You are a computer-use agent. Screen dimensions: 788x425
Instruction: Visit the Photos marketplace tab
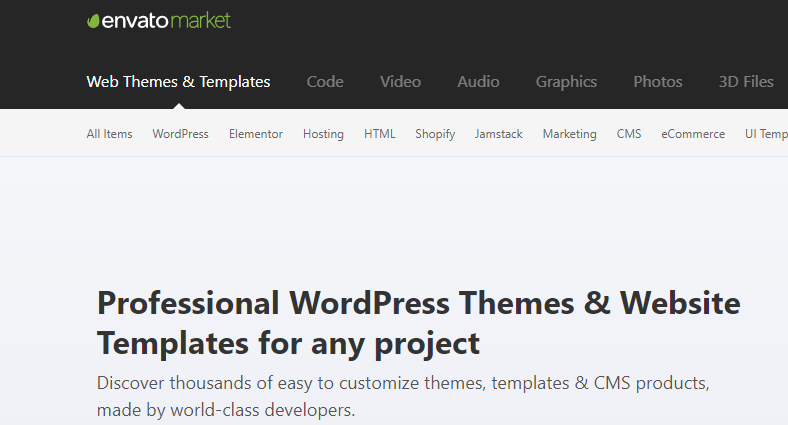coord(658,82)
